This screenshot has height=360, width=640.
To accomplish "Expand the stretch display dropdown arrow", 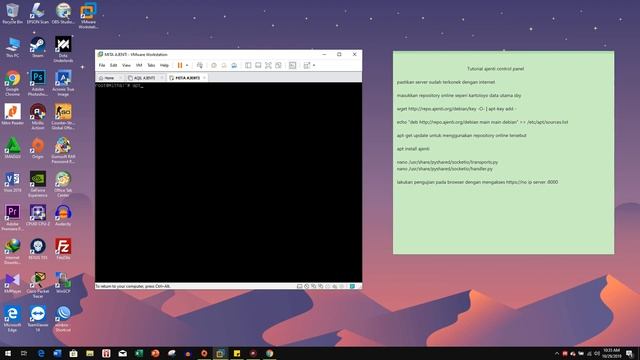I will 314,65.
